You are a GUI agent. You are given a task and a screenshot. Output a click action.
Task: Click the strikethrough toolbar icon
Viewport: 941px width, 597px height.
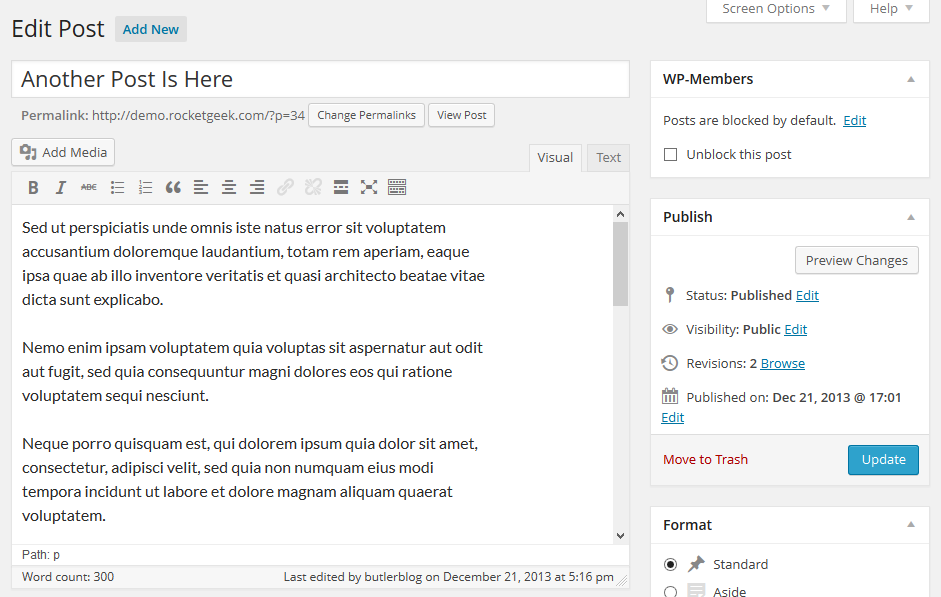(x=89, y=187)
